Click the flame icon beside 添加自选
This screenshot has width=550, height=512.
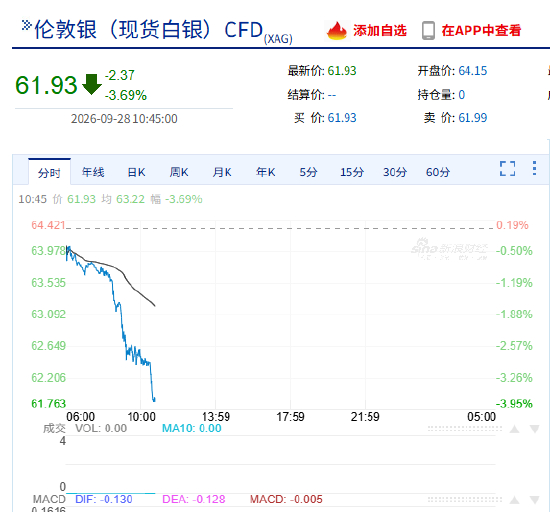coord(337,31)
